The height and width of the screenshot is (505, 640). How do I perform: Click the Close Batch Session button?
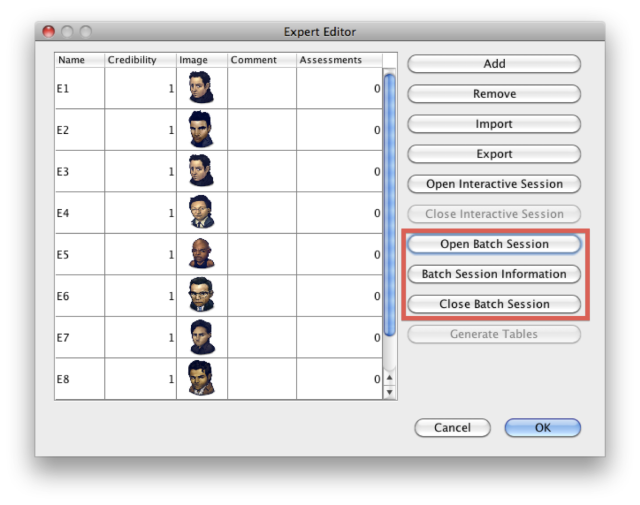[494, 304]
